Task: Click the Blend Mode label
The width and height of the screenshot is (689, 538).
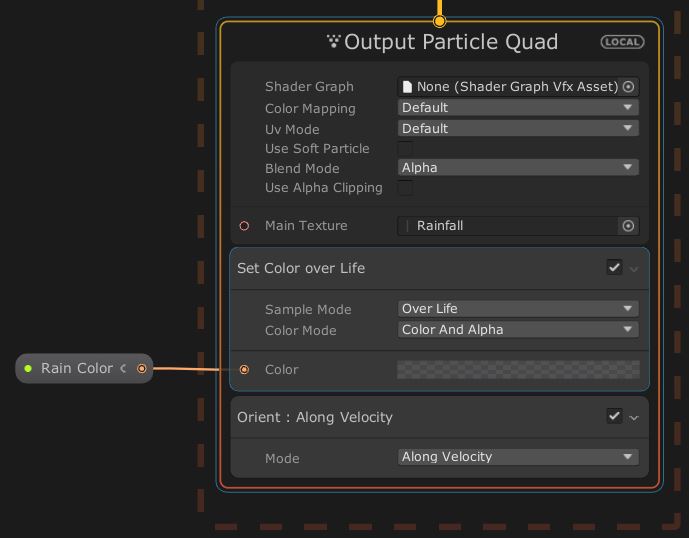Action: point(302,168)
